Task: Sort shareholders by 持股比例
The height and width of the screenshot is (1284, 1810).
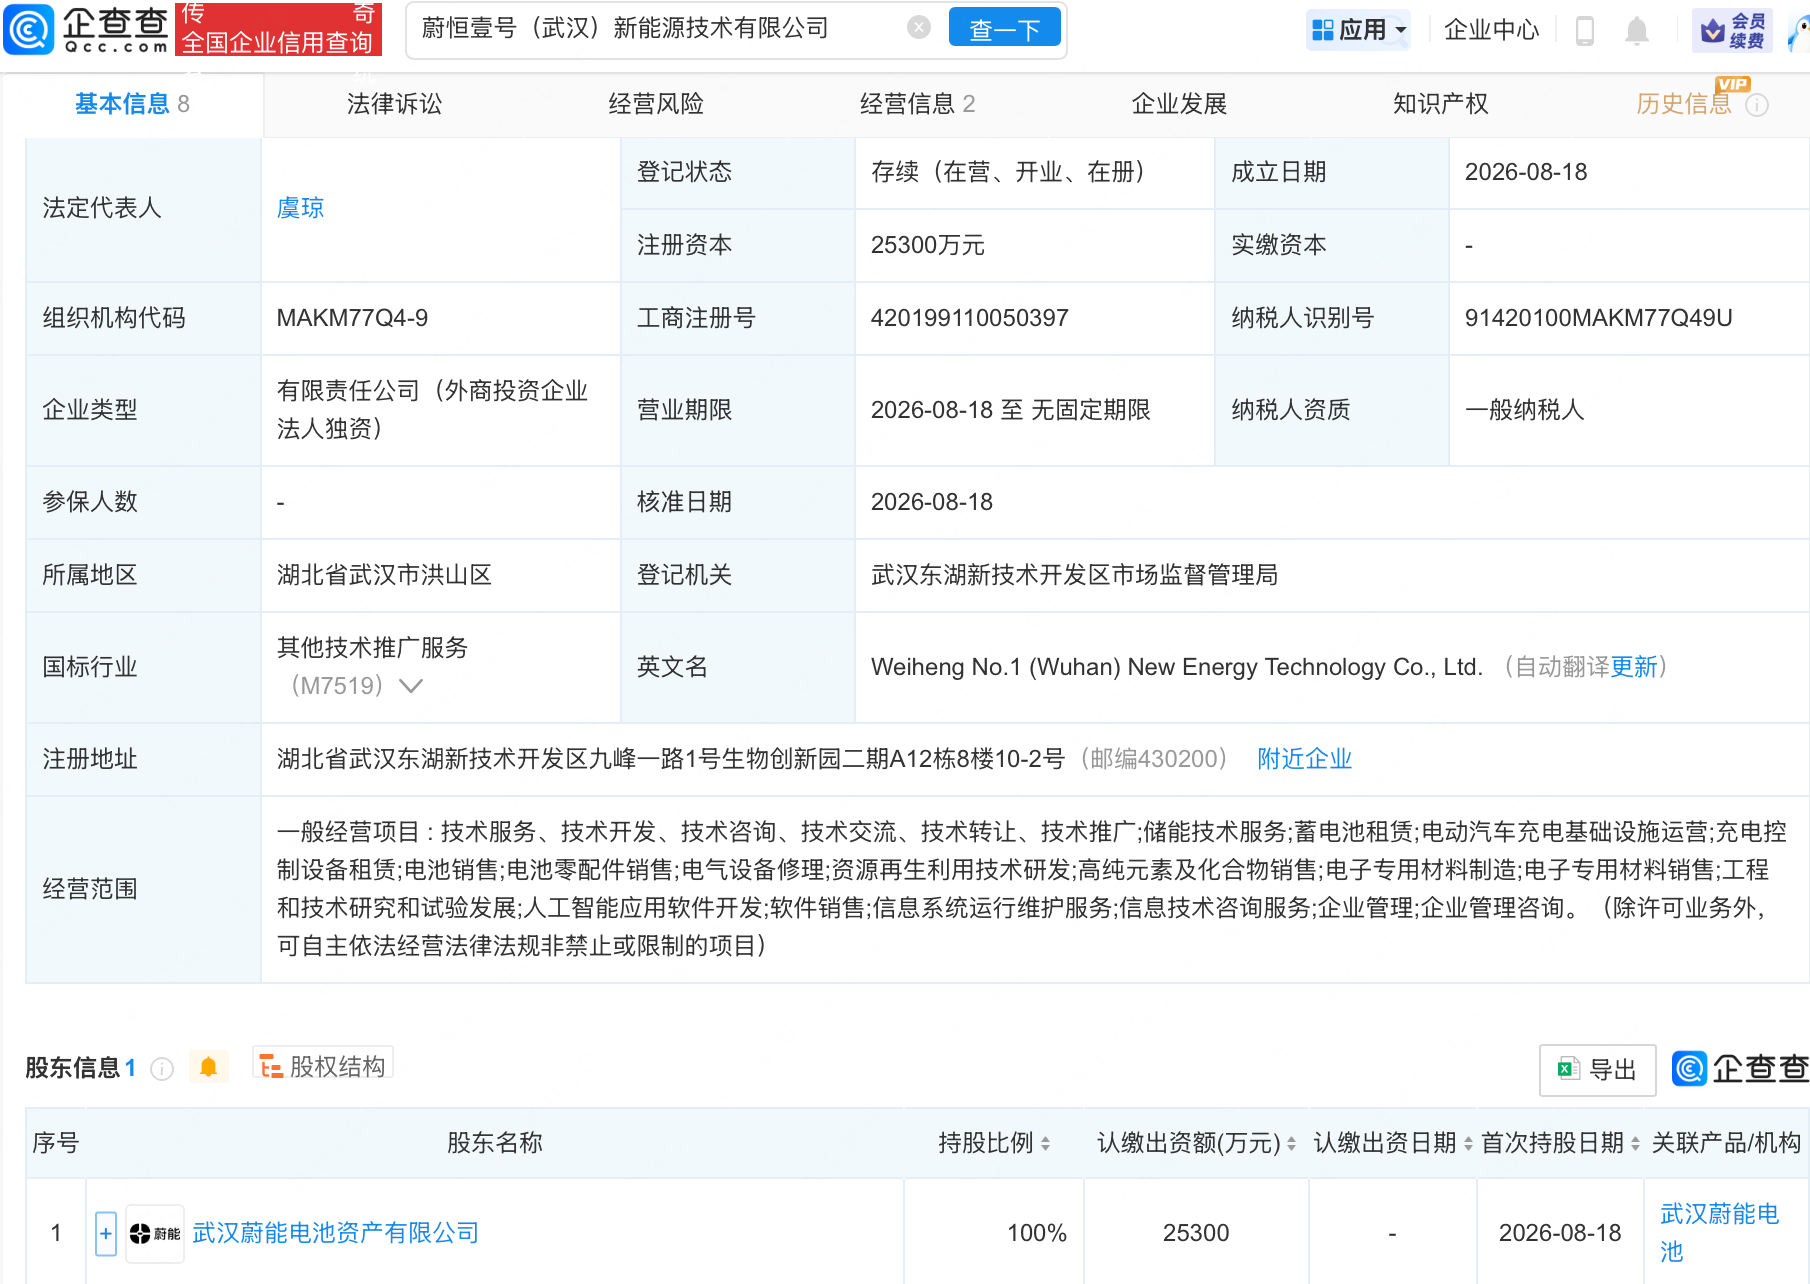Action: click(x=1045, y=1143)
